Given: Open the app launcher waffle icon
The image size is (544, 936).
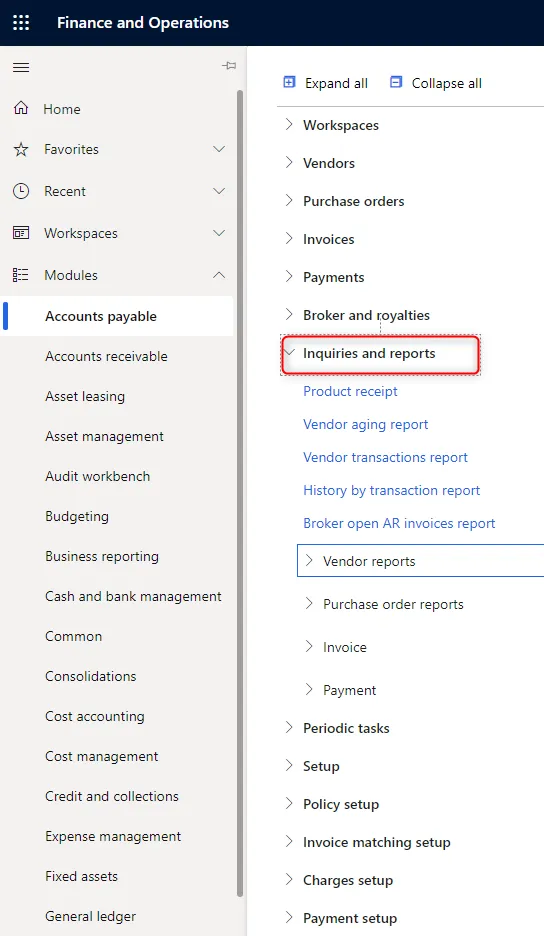Looking at the screenshot, I should pyautogui.click(x=21, y=23).
